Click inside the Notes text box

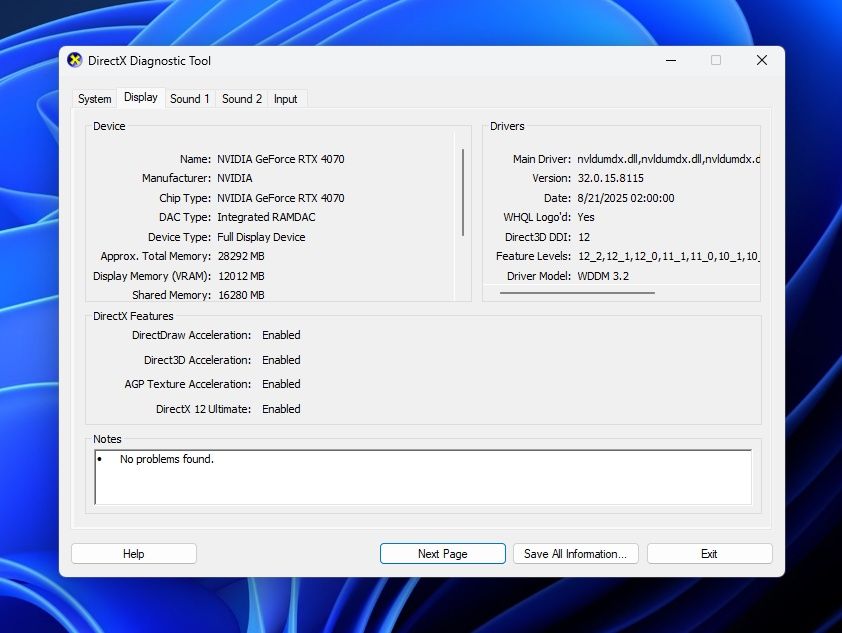pyautogui.click(x=423, y=477)
